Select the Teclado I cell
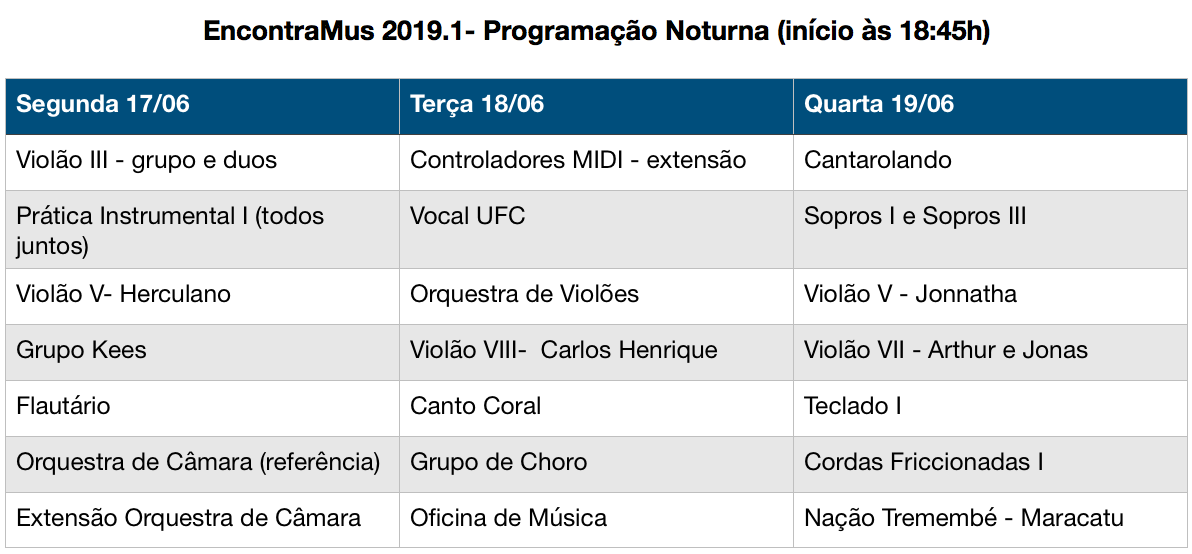This screenshot has height=554, width=1192. [990, 408]
